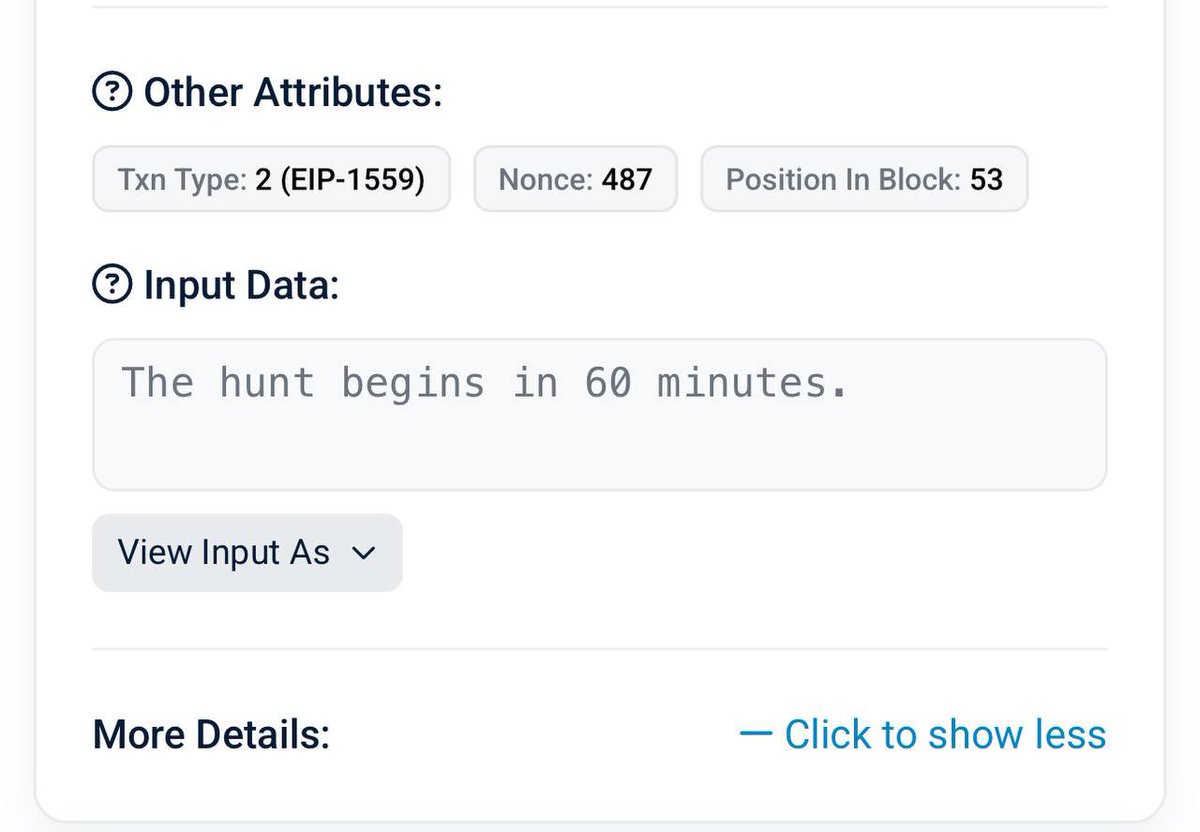Focus the Input Data text box
The width and height of the screenshot is (1200, 832).
(599, 414)
